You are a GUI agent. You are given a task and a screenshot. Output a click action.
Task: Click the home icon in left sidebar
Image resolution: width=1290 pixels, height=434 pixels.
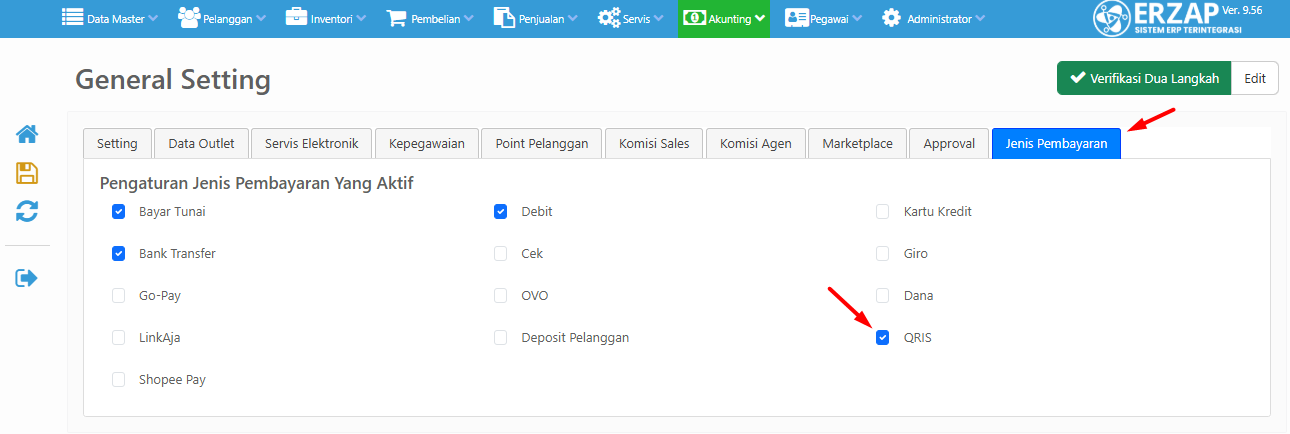(27, 133)
